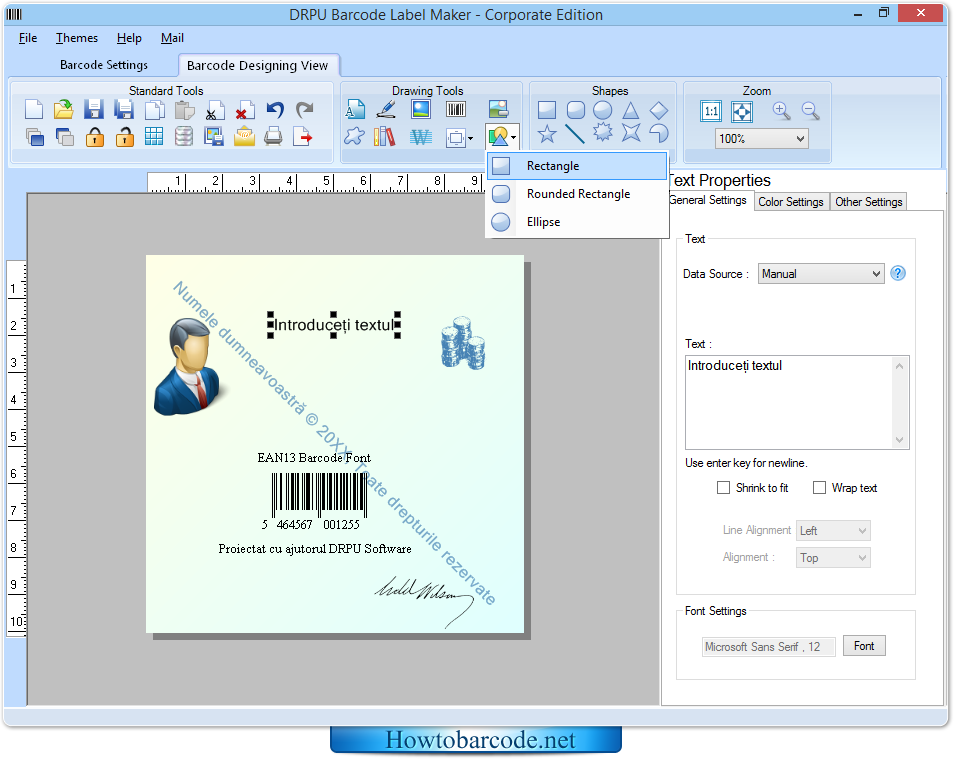Send the label by email

[244, 137]
